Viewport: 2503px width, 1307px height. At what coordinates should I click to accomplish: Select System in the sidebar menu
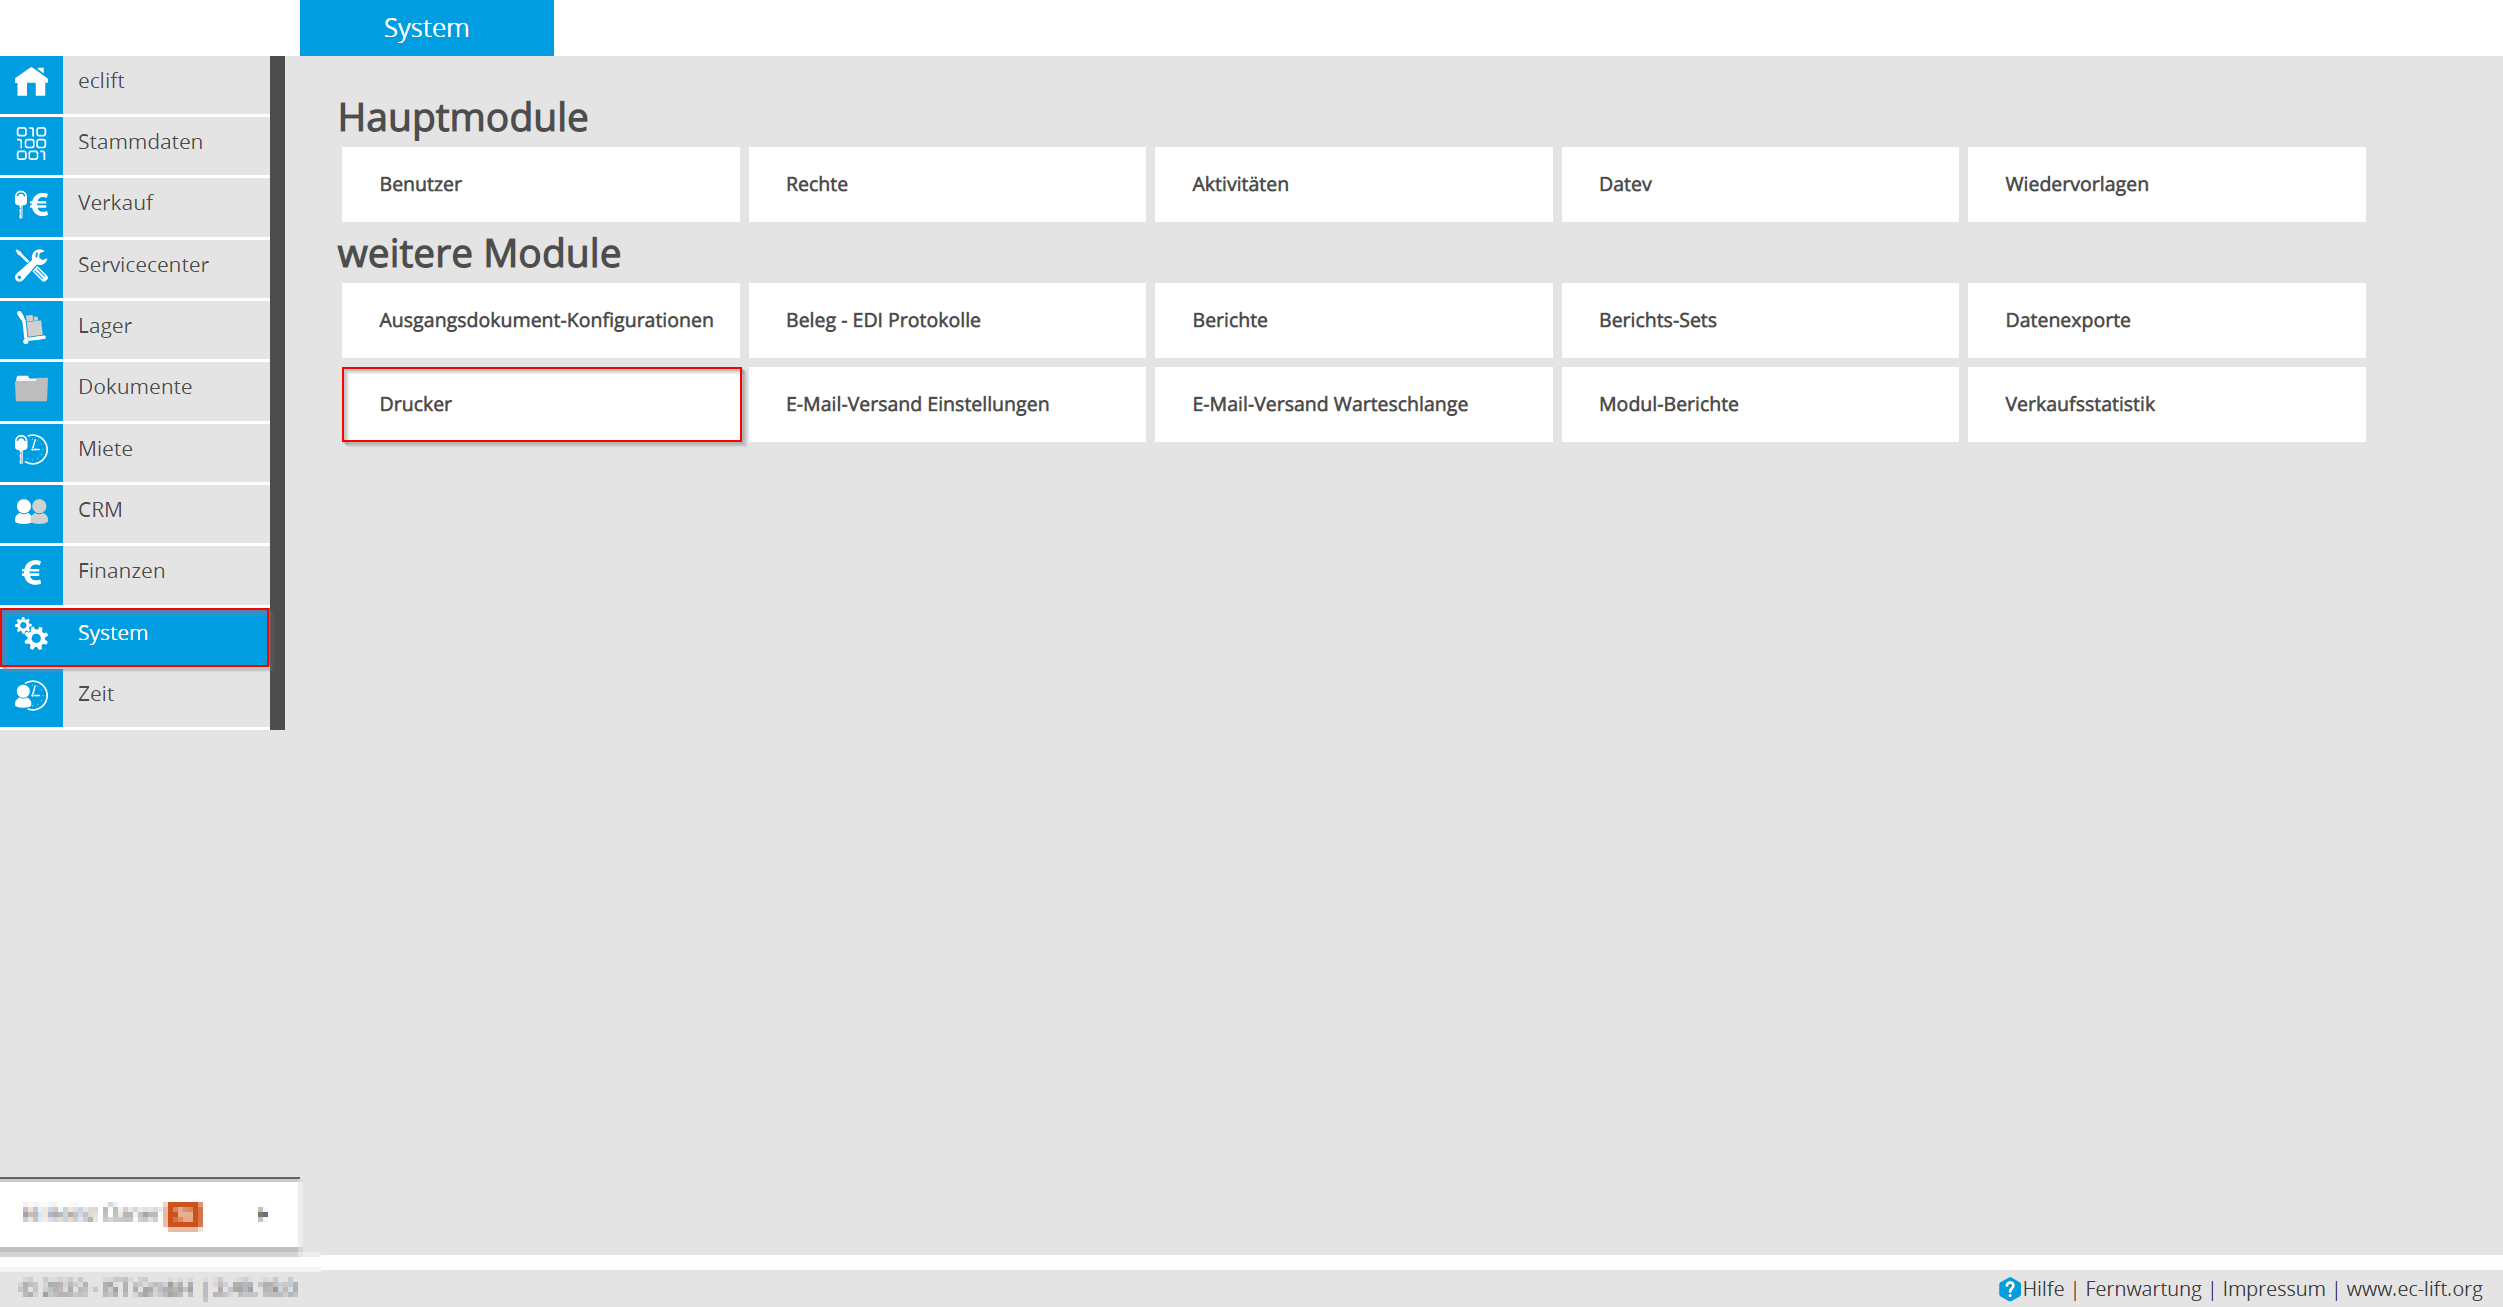[x=135, y=634]
